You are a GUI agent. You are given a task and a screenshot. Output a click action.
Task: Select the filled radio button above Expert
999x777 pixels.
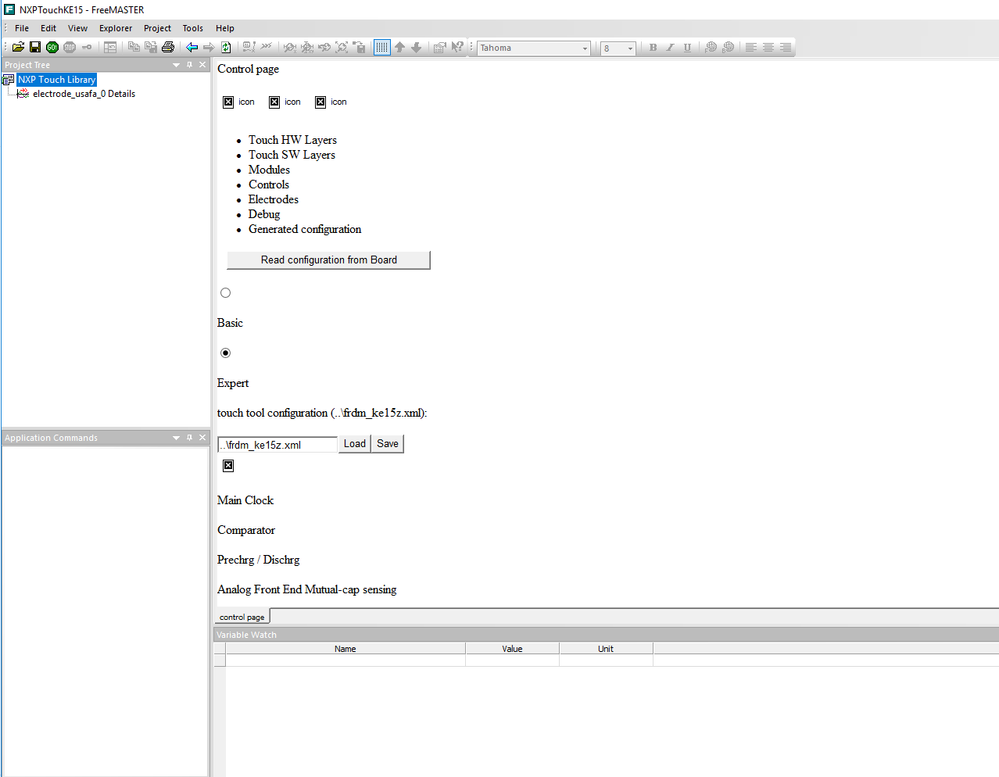[x=226, y=353]
